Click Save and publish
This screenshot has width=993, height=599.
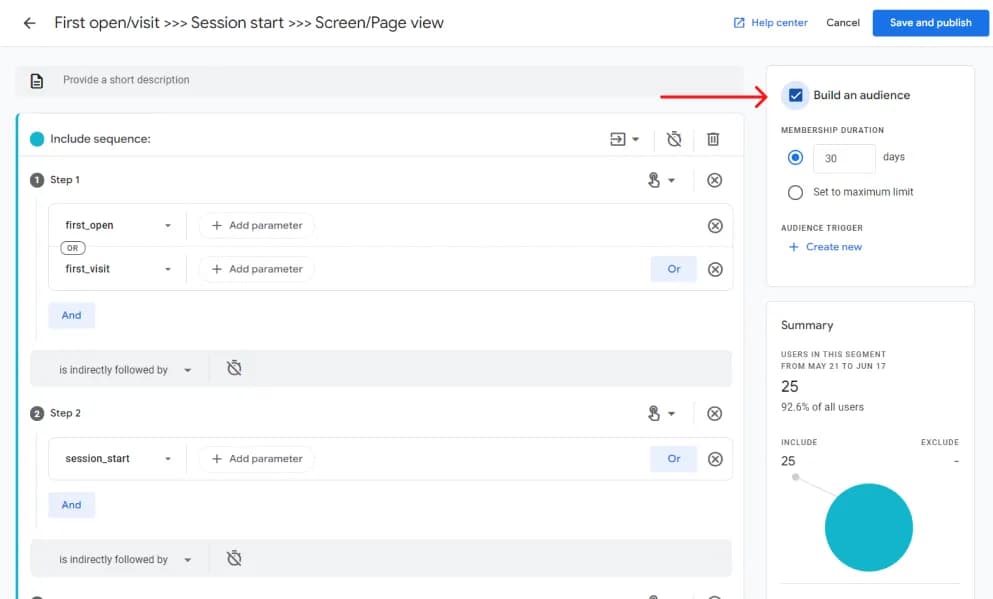930,23
